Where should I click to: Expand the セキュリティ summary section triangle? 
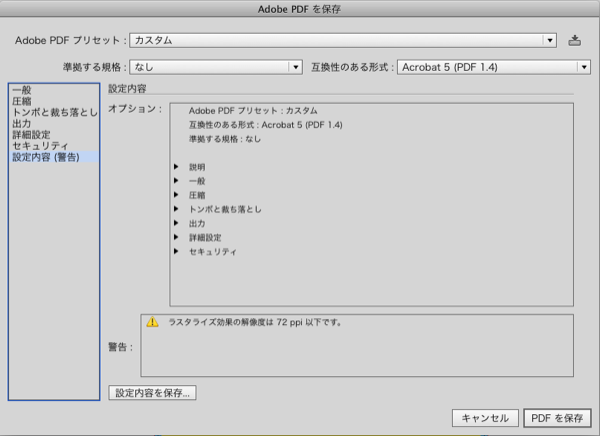click(176, 251)
